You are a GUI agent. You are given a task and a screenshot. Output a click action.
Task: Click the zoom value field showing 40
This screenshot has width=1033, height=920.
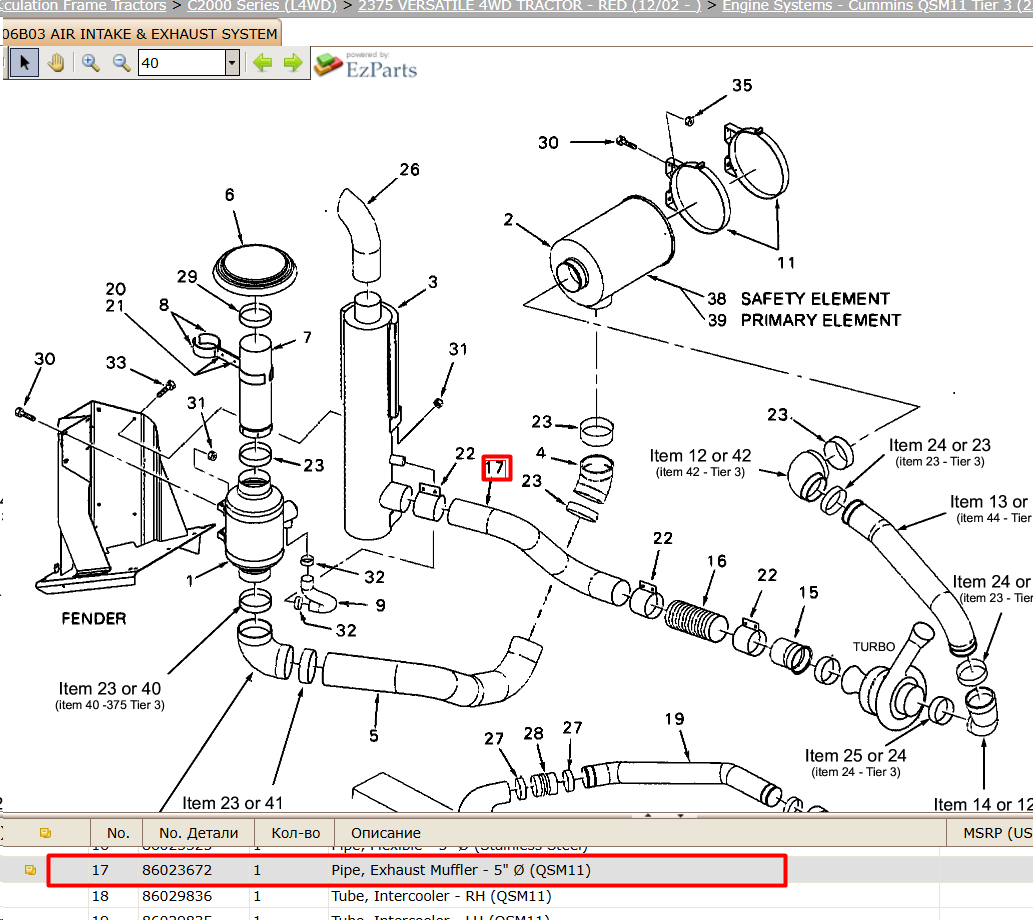[x=182, y=63]
